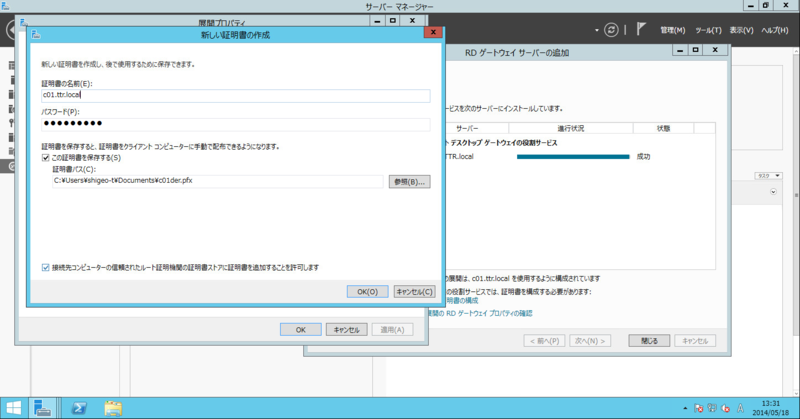Screen dimensions: 800x419
Task: Click the 状態 column header
Action: click(x=663, y=128)
